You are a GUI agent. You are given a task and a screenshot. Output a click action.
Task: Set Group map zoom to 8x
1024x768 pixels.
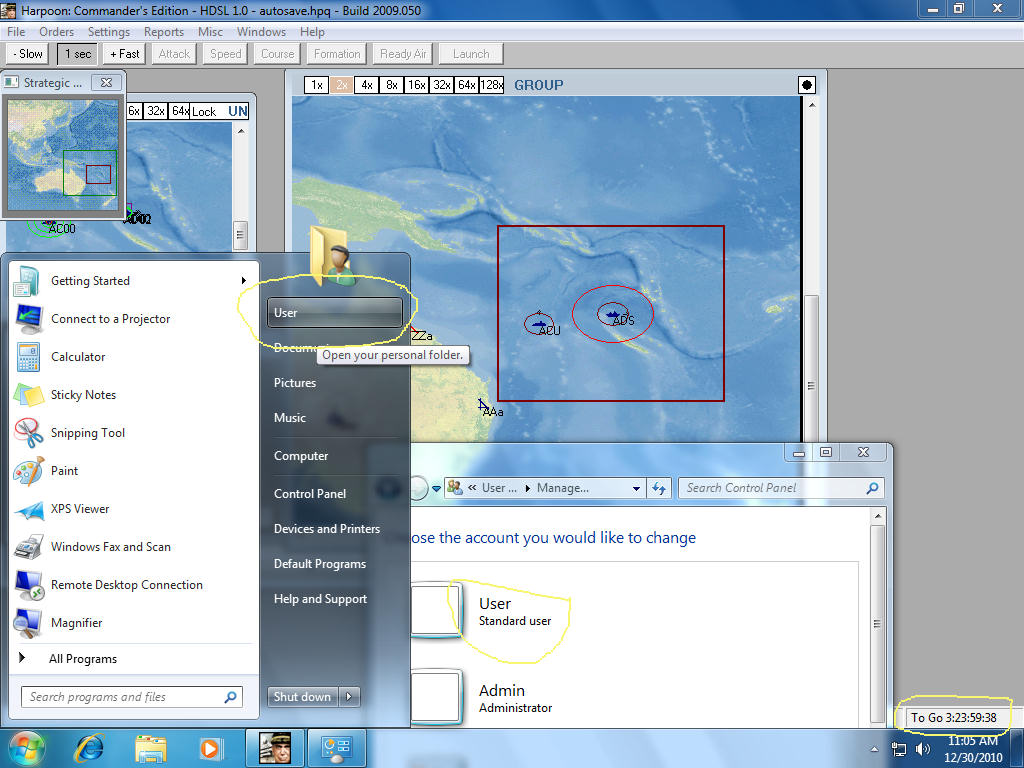391,85
